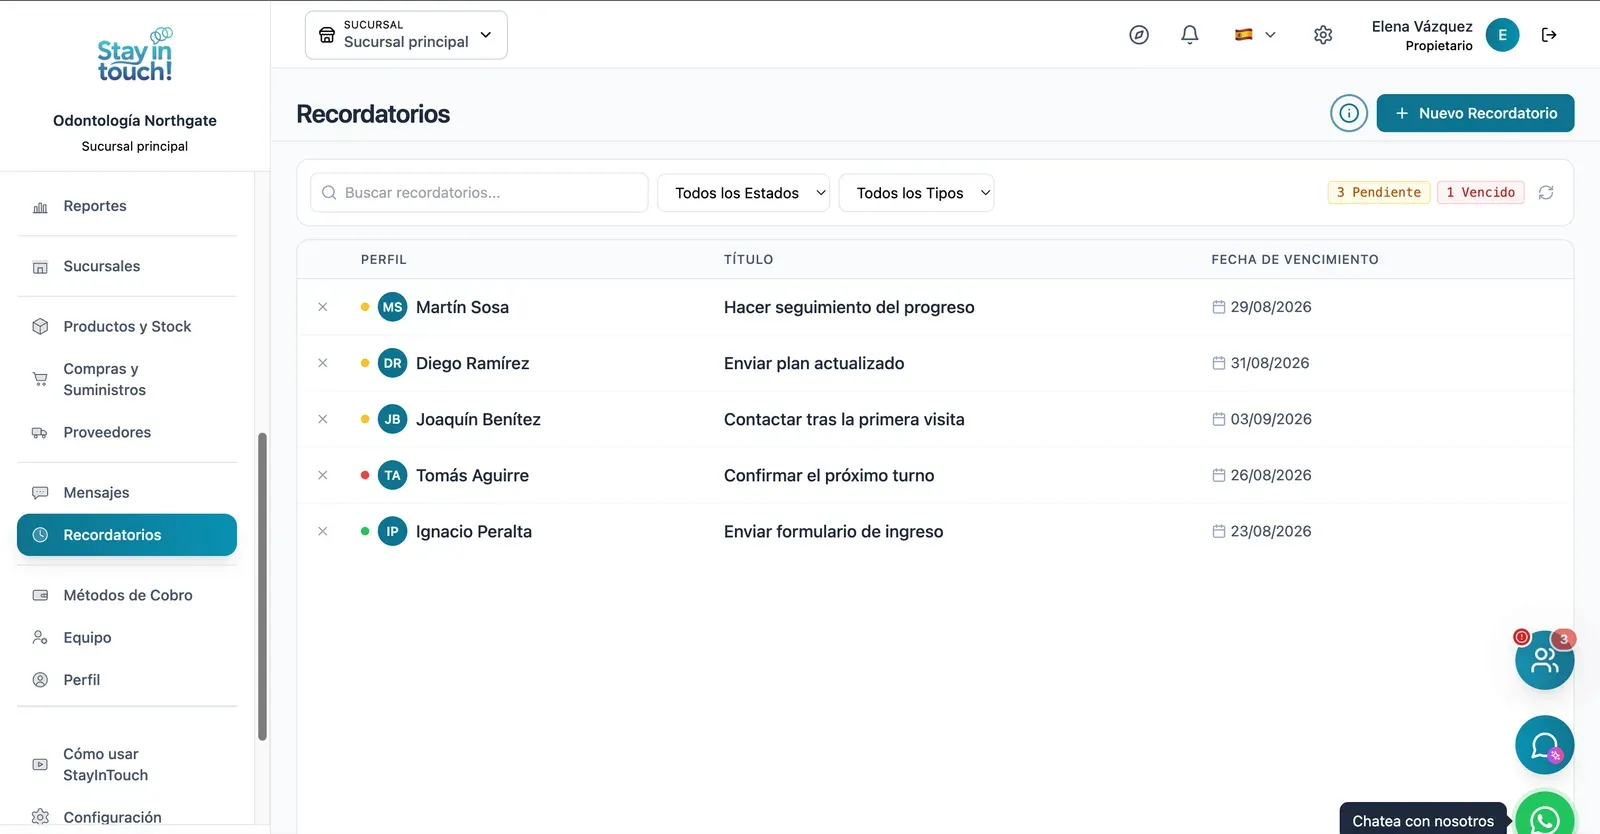Open the team users floating button
This screenshot has height=834, width=1600.
[1545, 660]
